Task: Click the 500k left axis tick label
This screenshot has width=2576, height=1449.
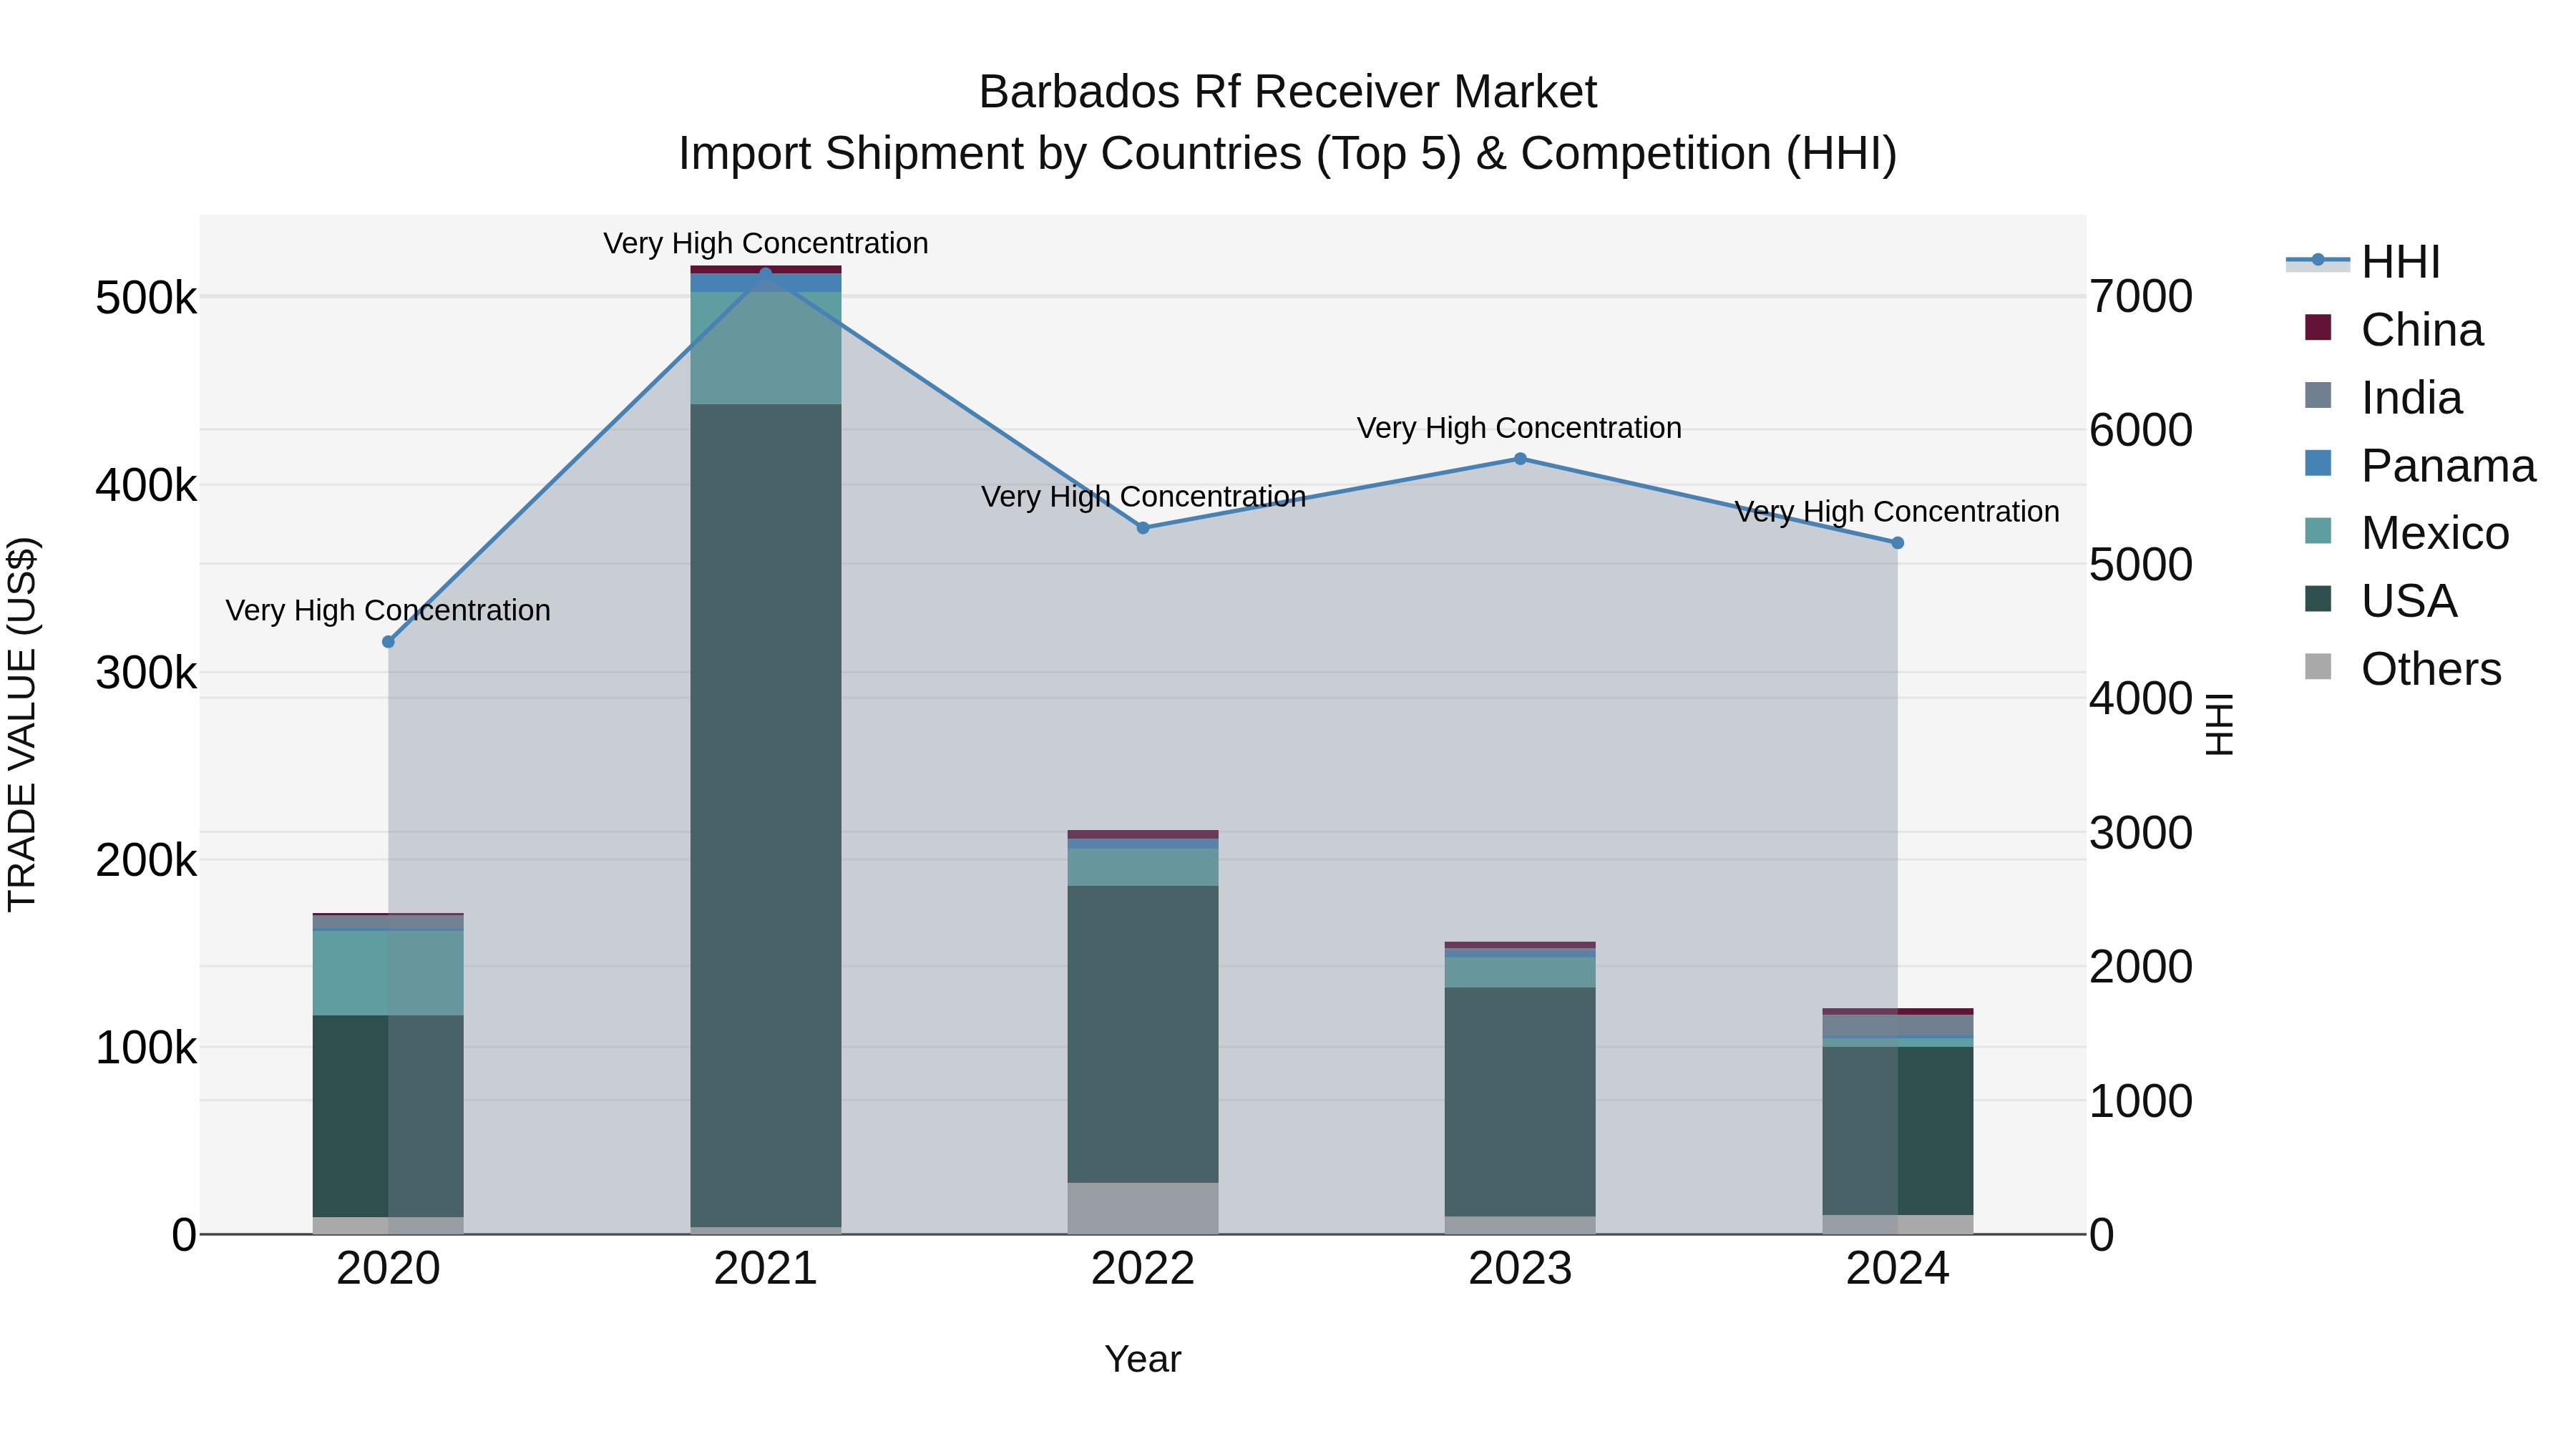Action: [147, 298]
